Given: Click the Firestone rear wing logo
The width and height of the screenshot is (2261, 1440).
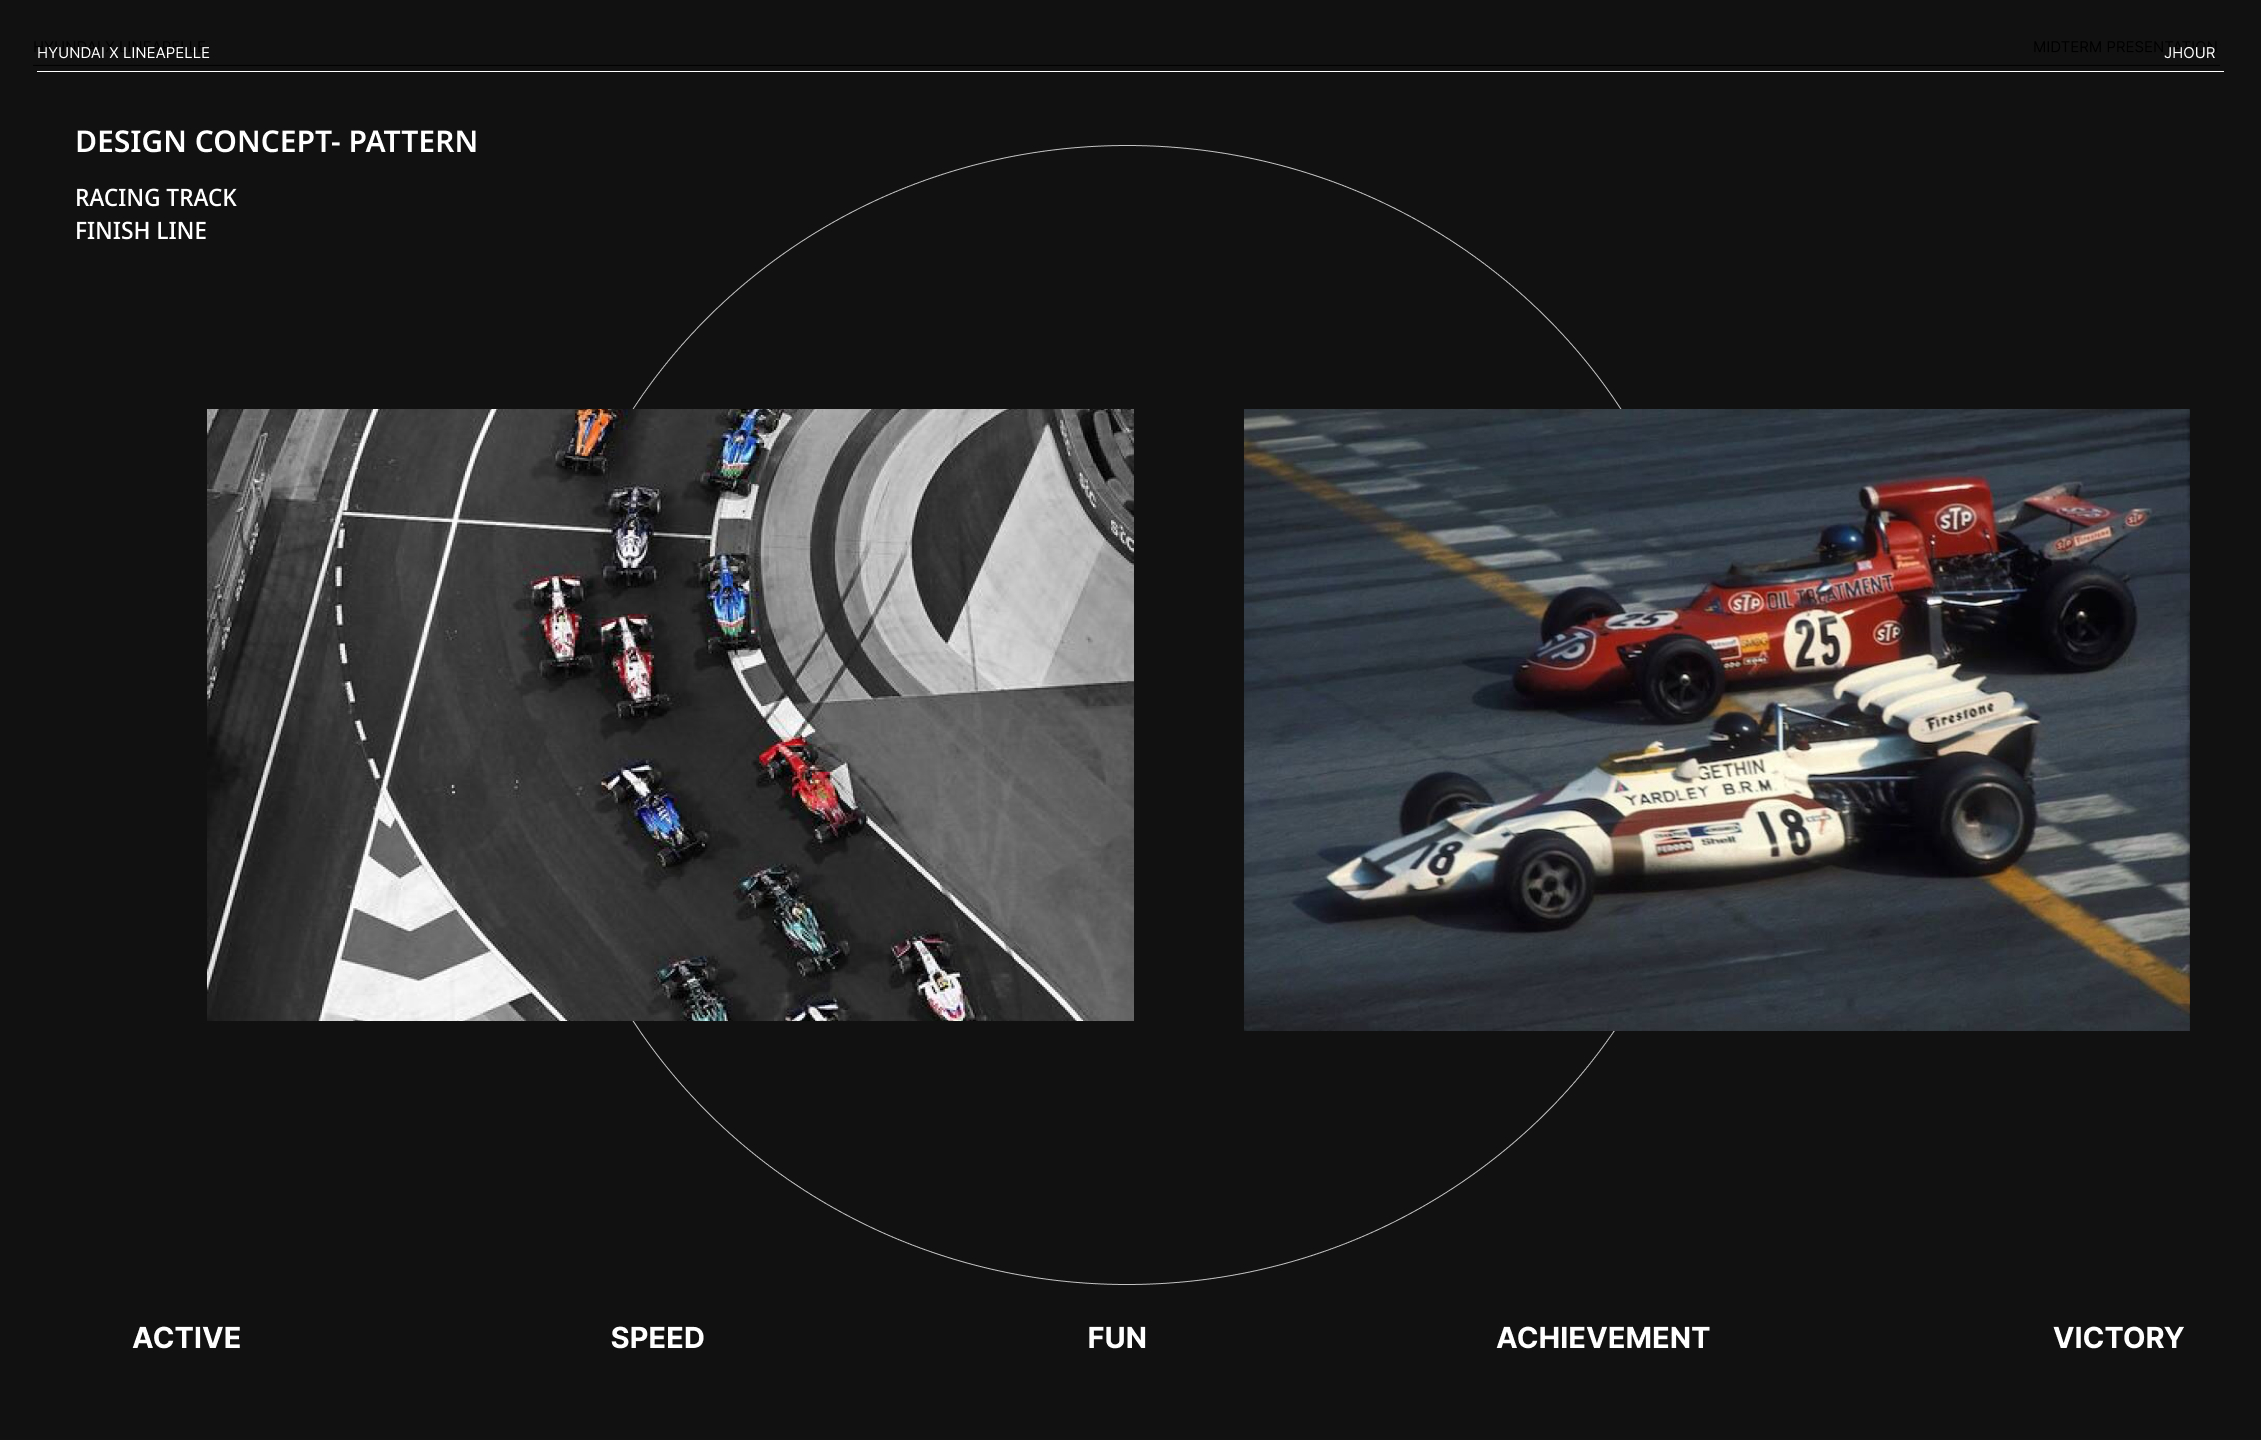Looking at the screenshot, I should click(x=1959, y=717).
